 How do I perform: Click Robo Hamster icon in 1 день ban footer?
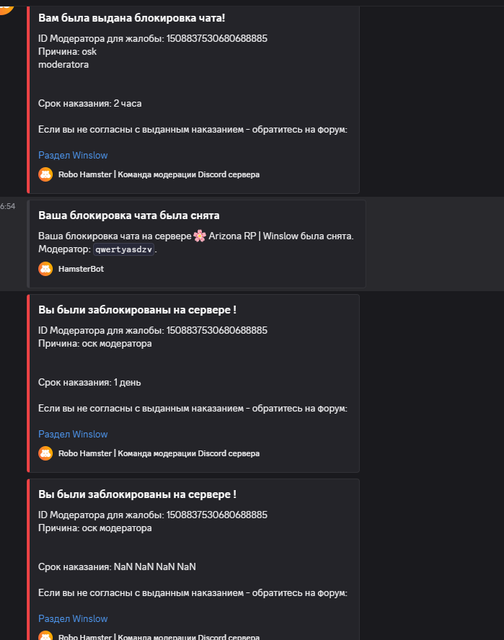coord(45,453)
